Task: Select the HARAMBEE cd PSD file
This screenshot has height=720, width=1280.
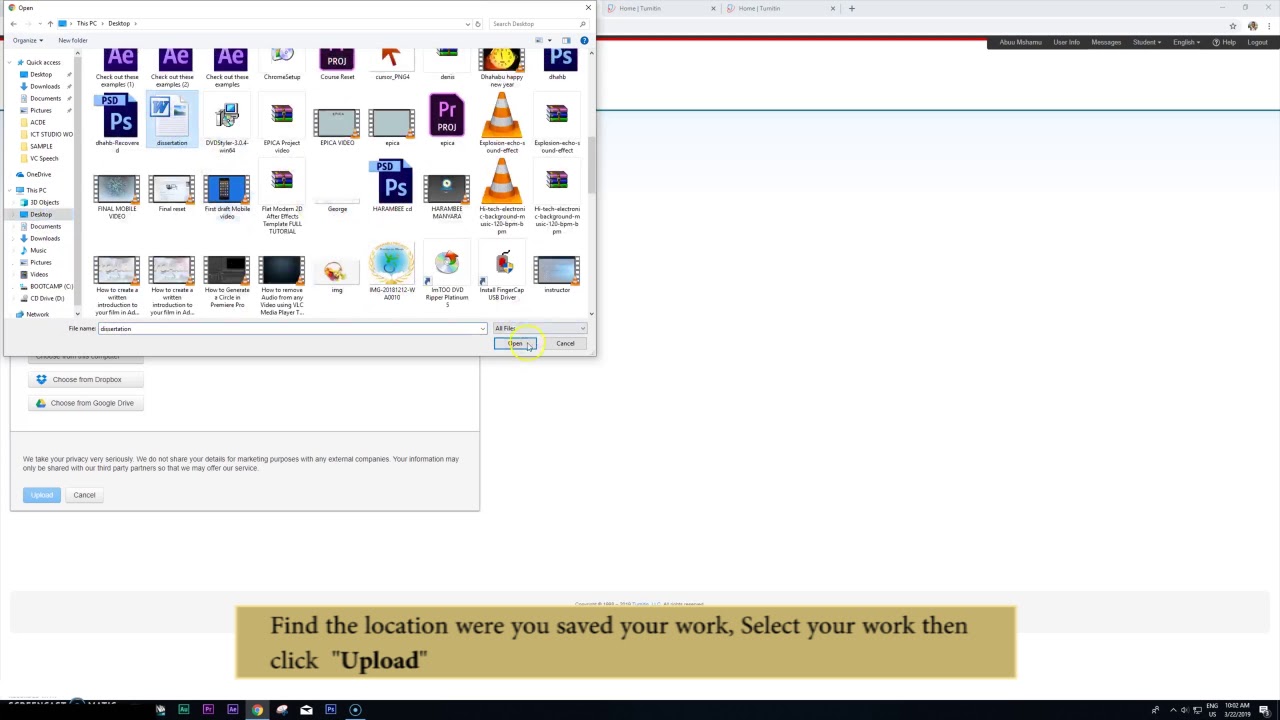Action: (x=392, y=187)
